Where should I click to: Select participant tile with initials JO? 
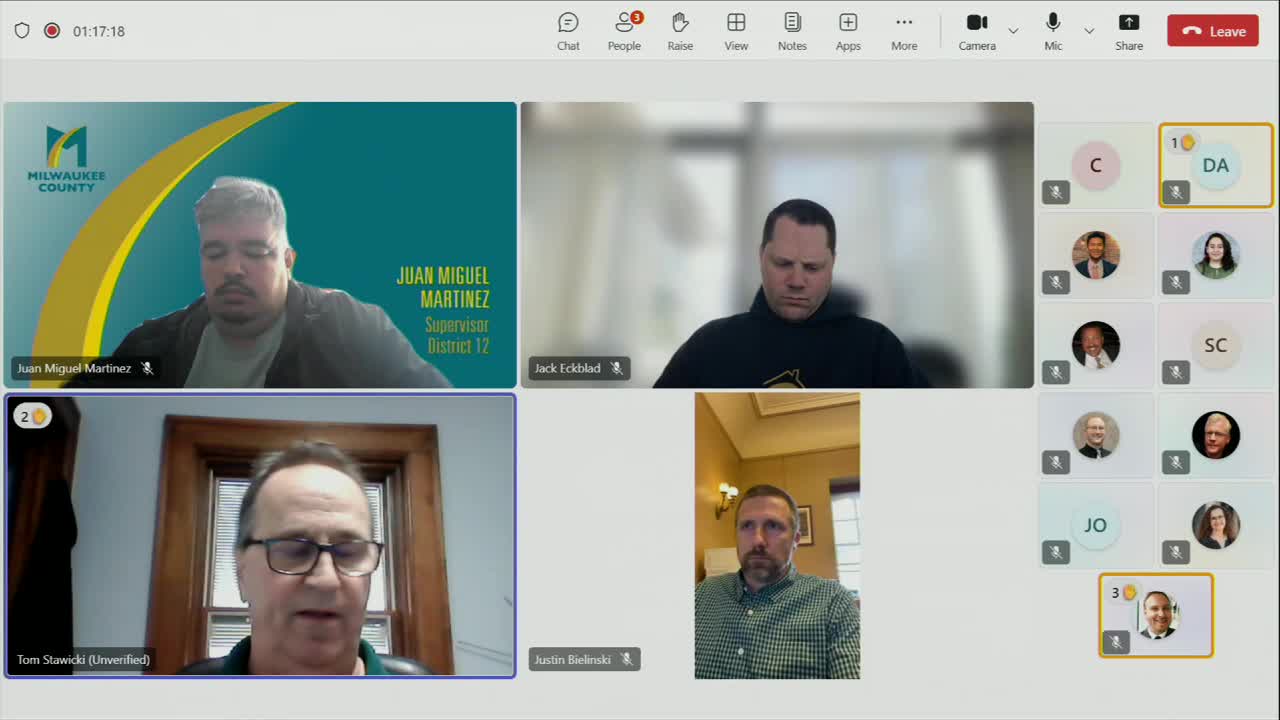click(1096, 525)
